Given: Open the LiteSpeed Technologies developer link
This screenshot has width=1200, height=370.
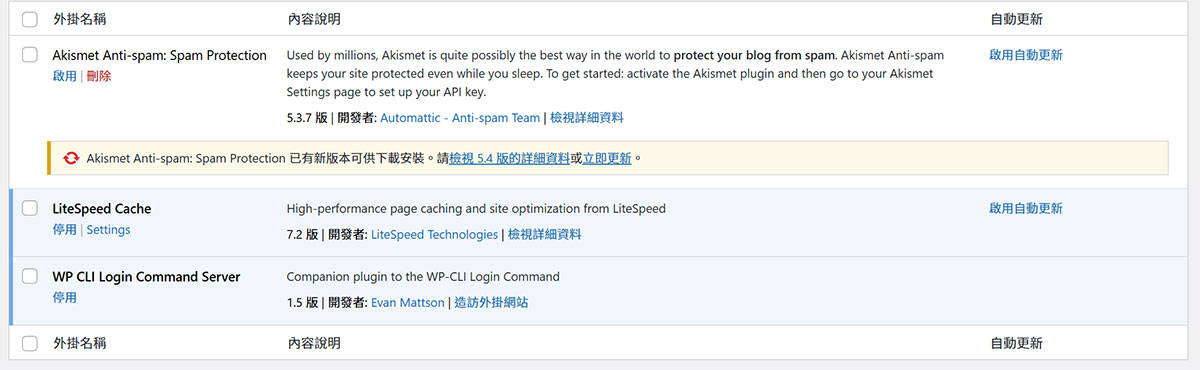Looking at the screenshot, I should (434, 234).
